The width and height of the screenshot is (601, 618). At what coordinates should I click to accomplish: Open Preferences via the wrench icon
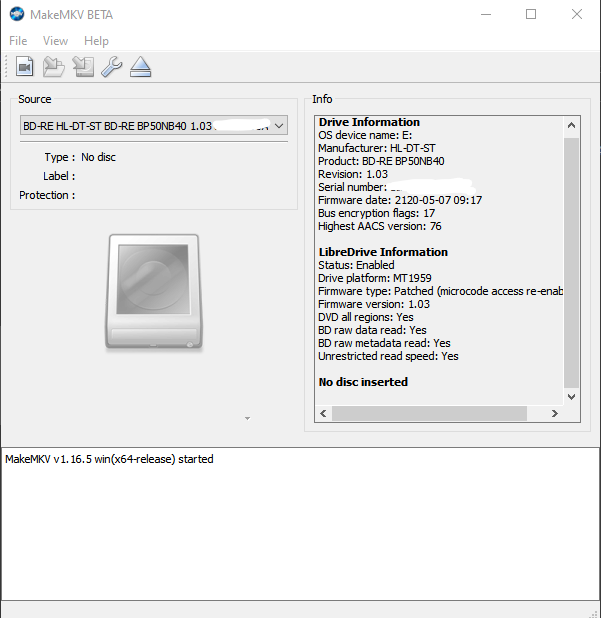(112, 68)
